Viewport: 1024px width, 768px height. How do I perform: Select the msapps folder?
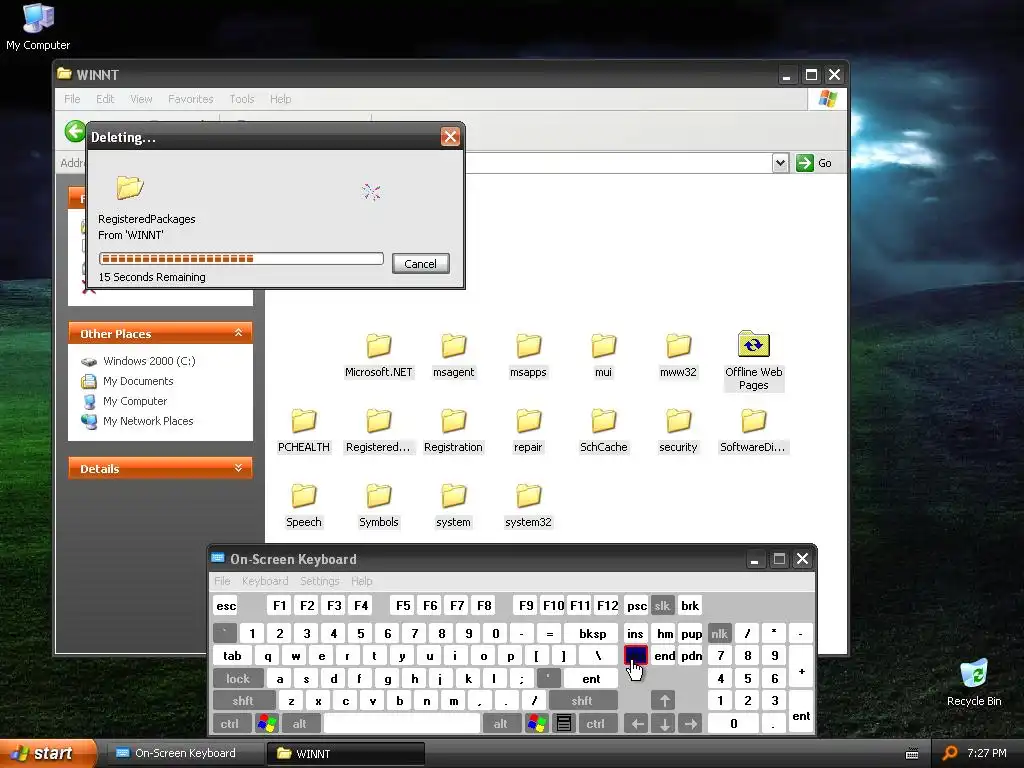(x=528, y=356)
